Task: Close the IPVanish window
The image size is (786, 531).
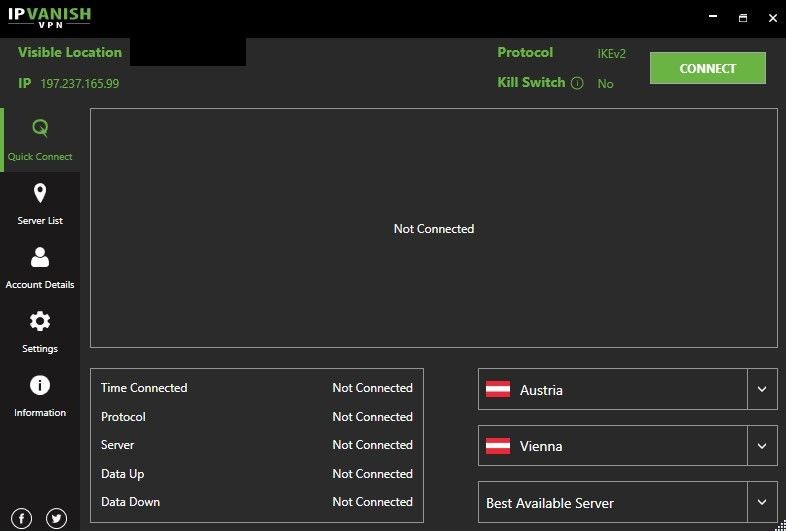Action: tap(772, 18)
